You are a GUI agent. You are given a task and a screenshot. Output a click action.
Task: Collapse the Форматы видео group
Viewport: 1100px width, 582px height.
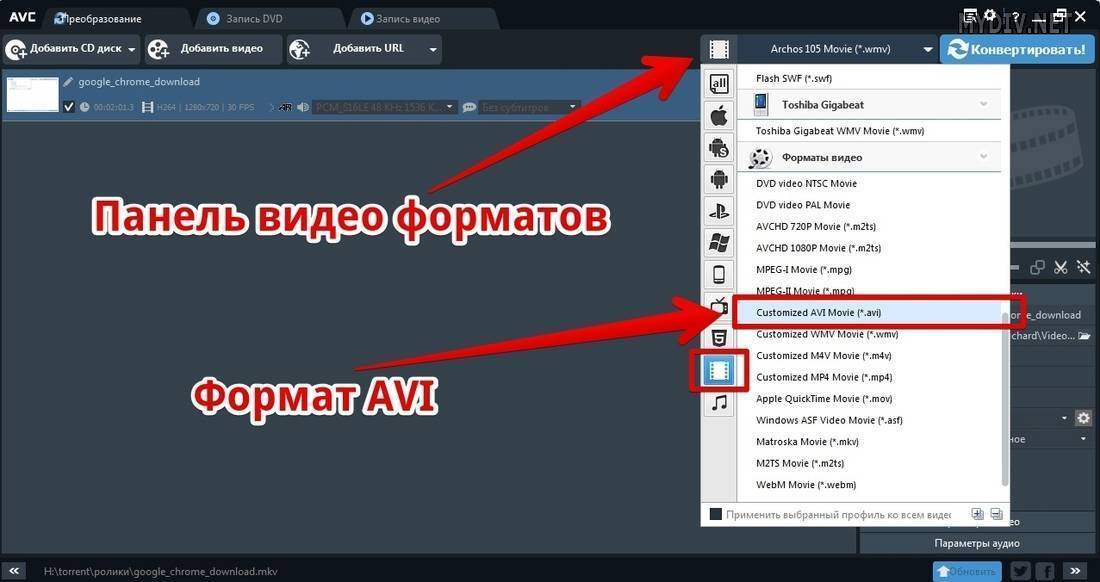click(x=984, y=157)
